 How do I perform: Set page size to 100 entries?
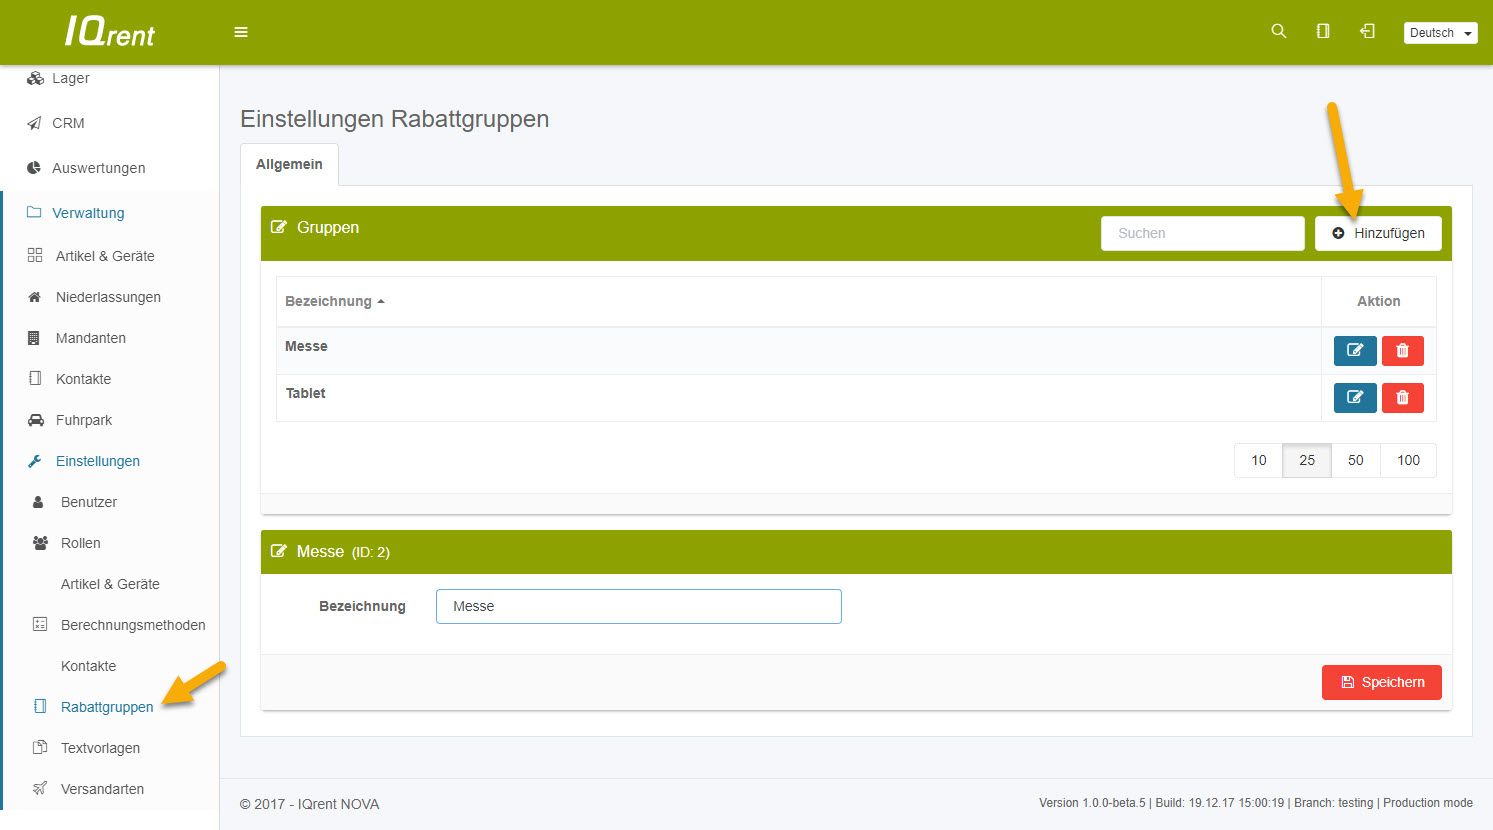pos(1408,460)
